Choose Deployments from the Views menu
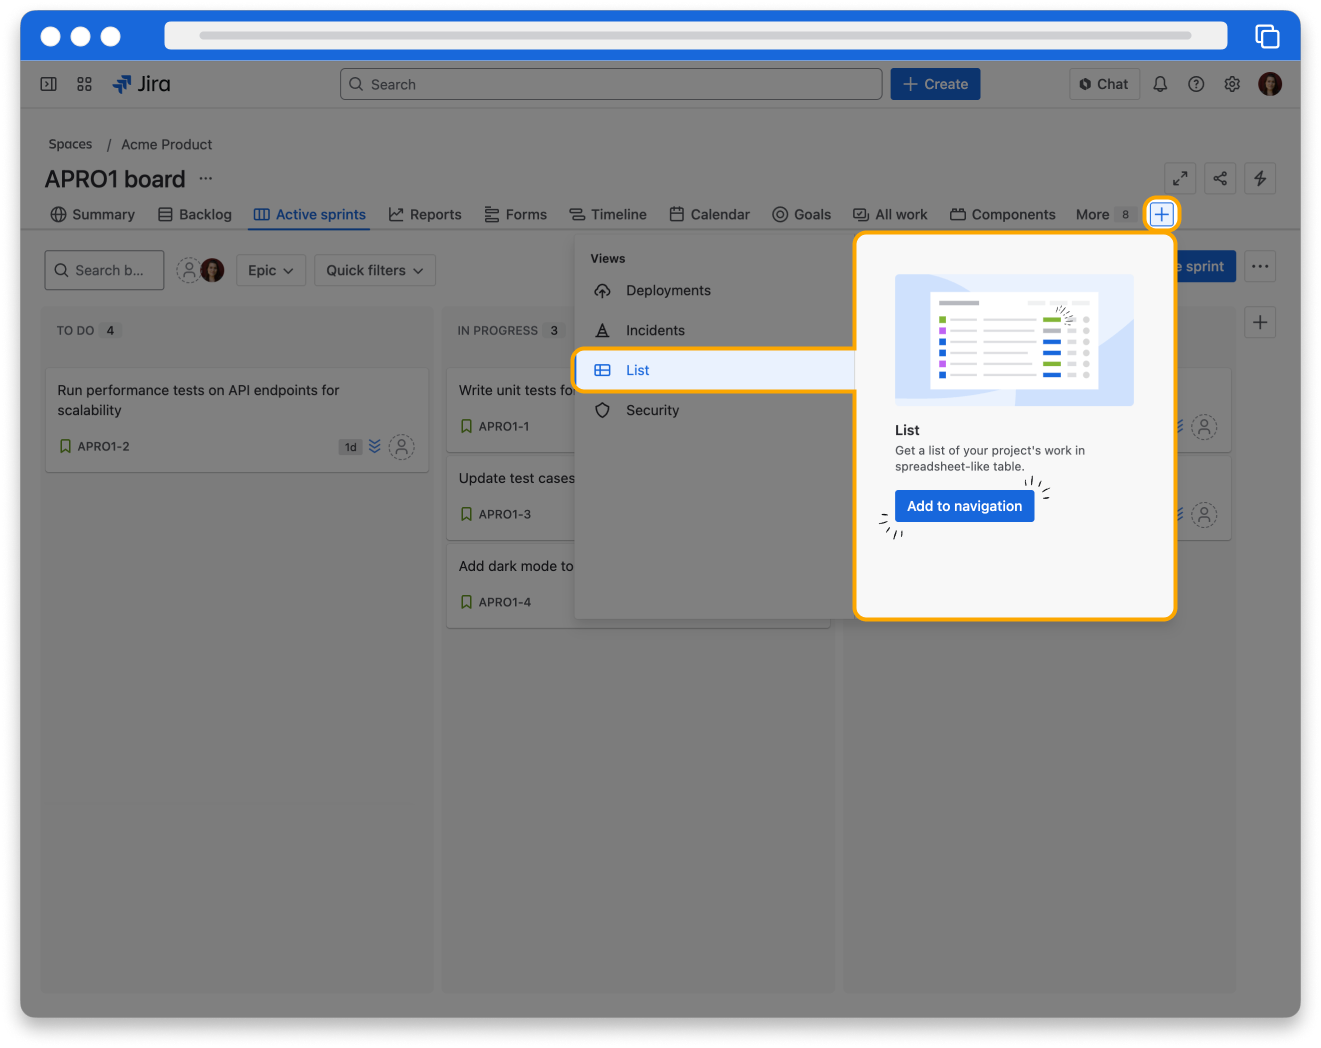The width and height of the screenshot is (1321, 1048). pyautogui.click(x=667, y=290)
